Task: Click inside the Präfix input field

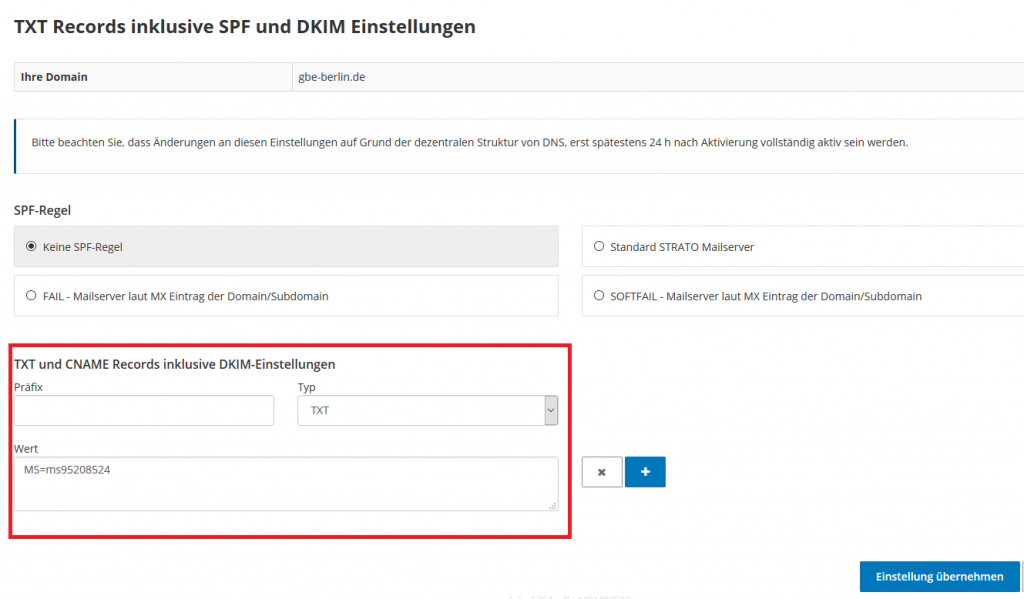Action: pos(143,410)
